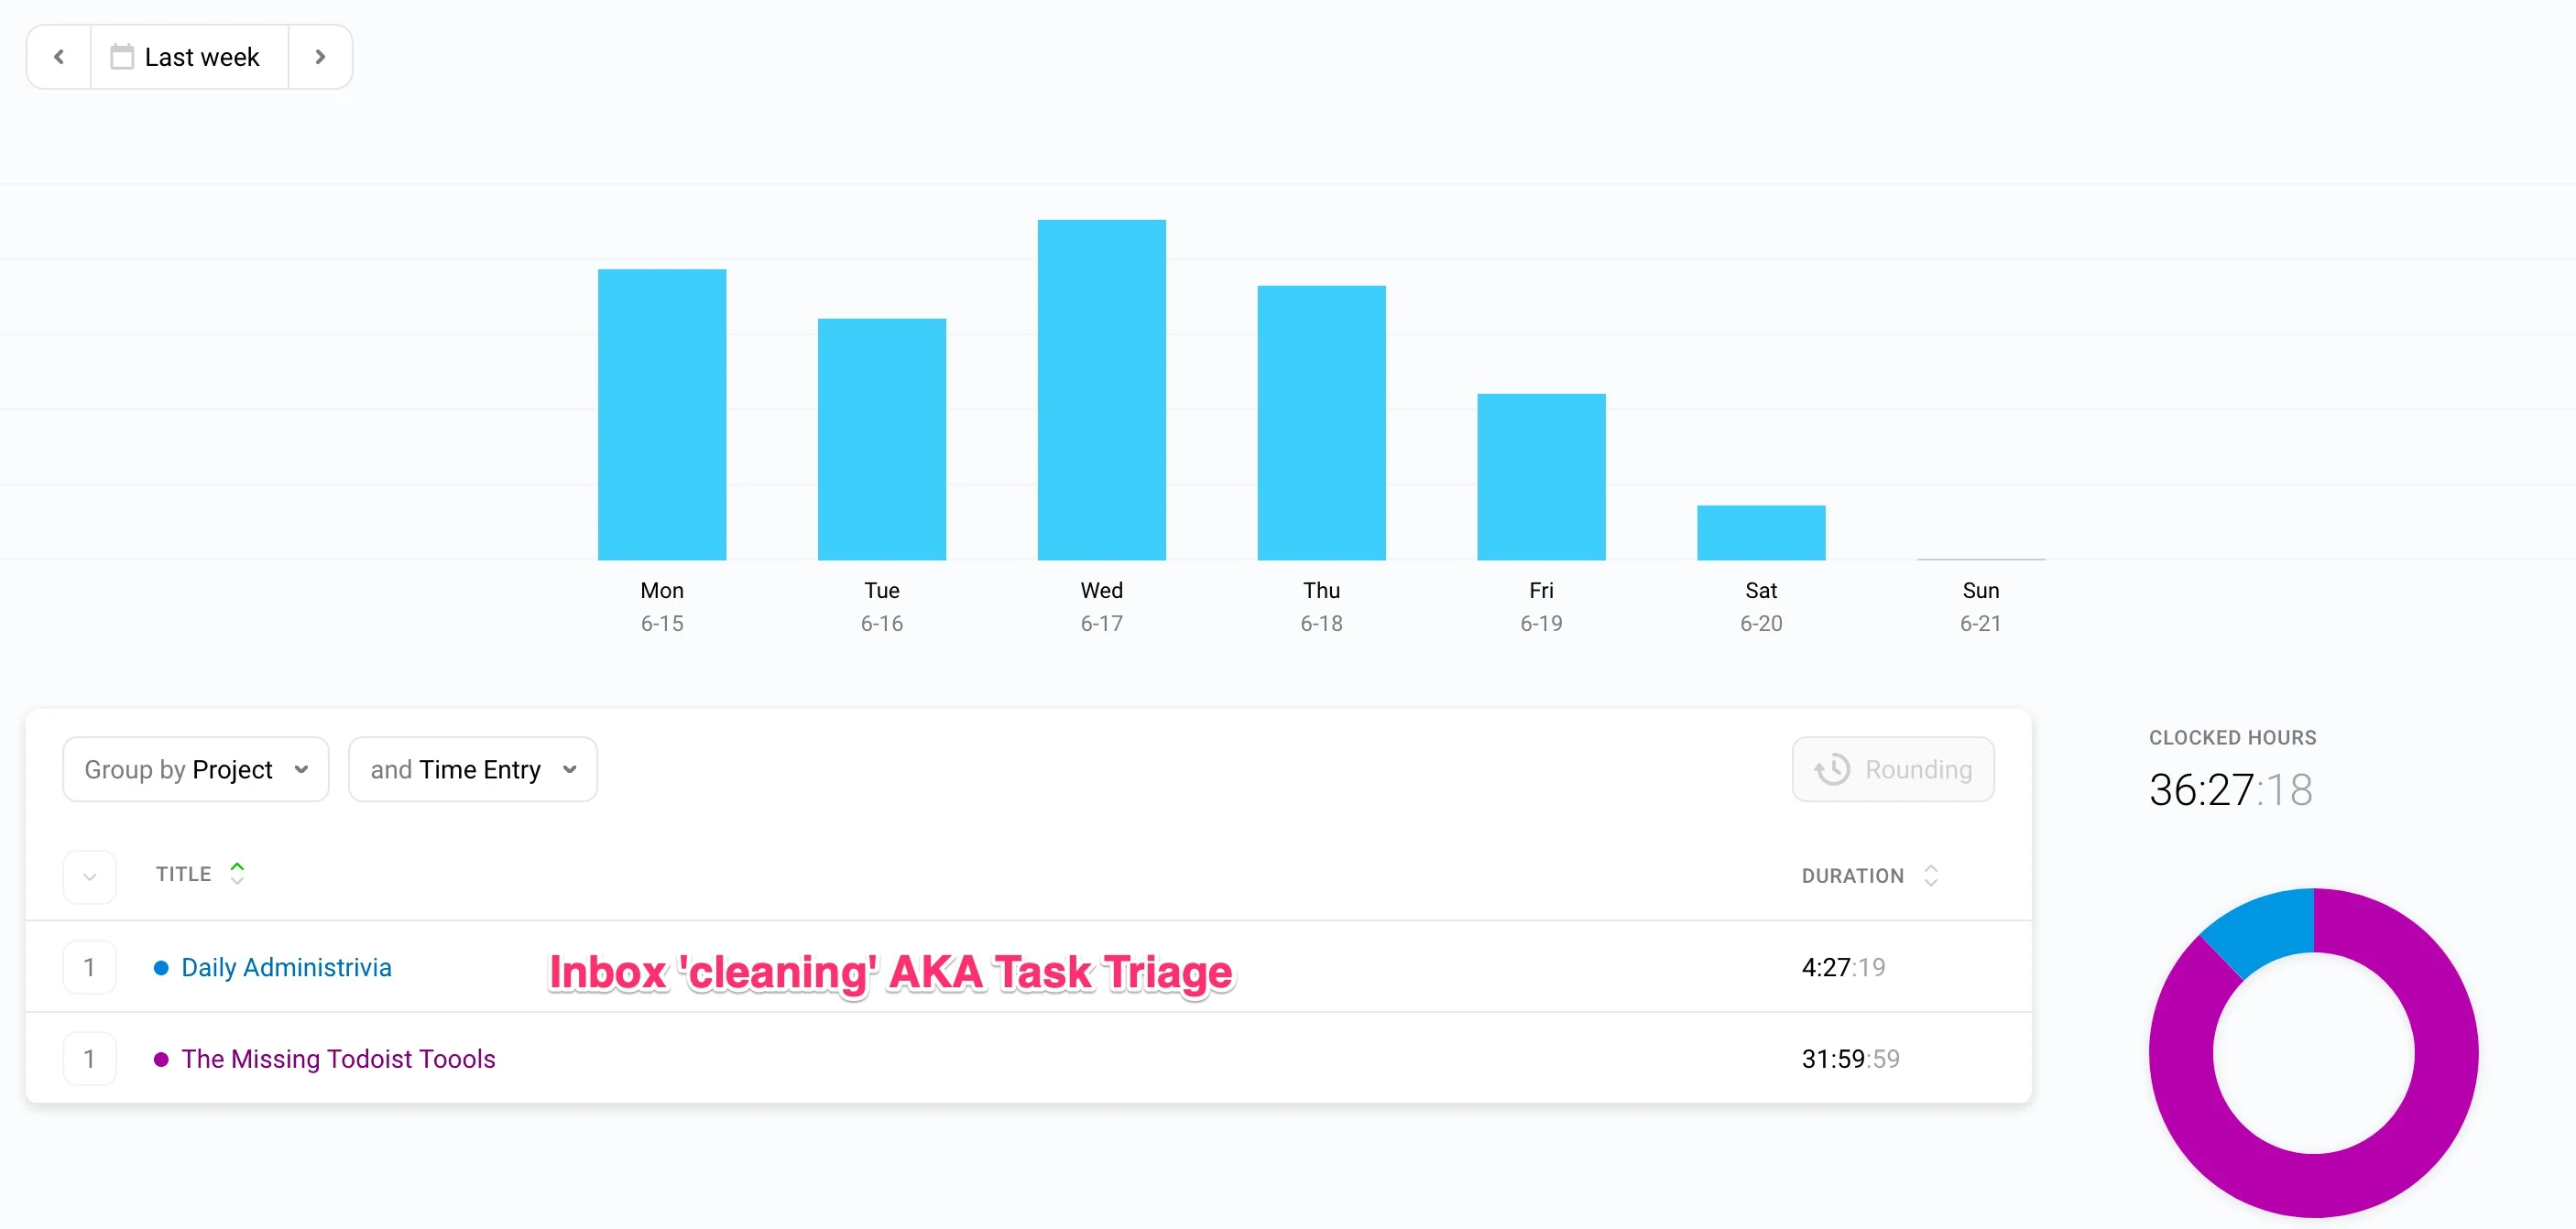Click the magenta dot beside The Missing Todoist Toools
Viewport: 2576px width, 1229px height.
coord(161,1058)
